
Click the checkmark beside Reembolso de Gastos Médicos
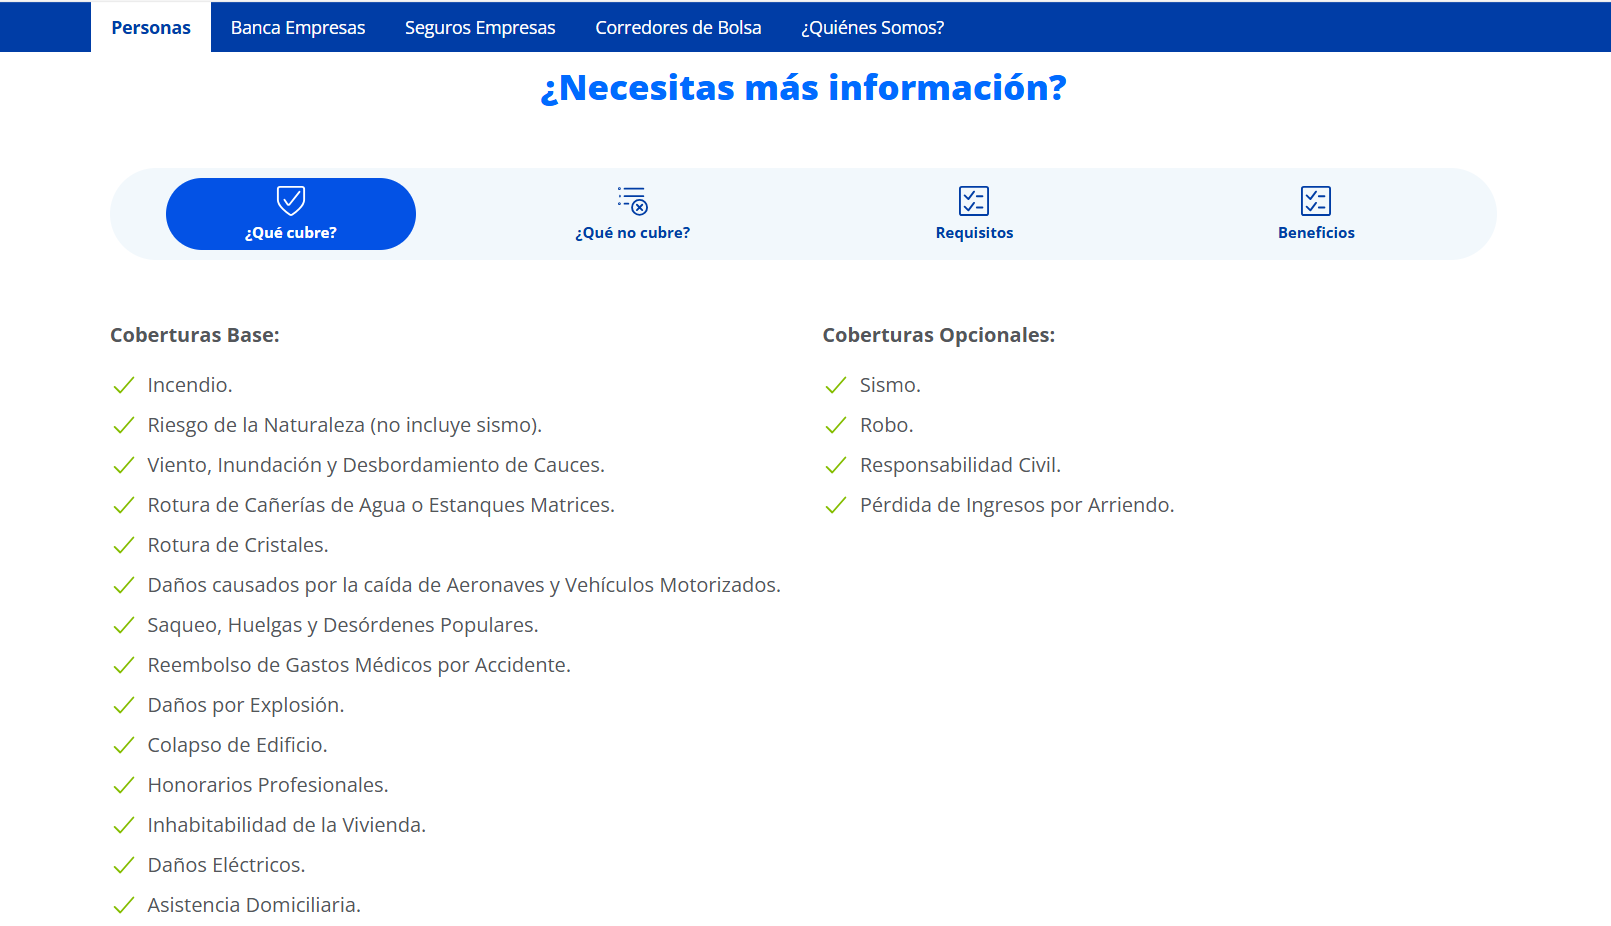(x=124, y=666)
